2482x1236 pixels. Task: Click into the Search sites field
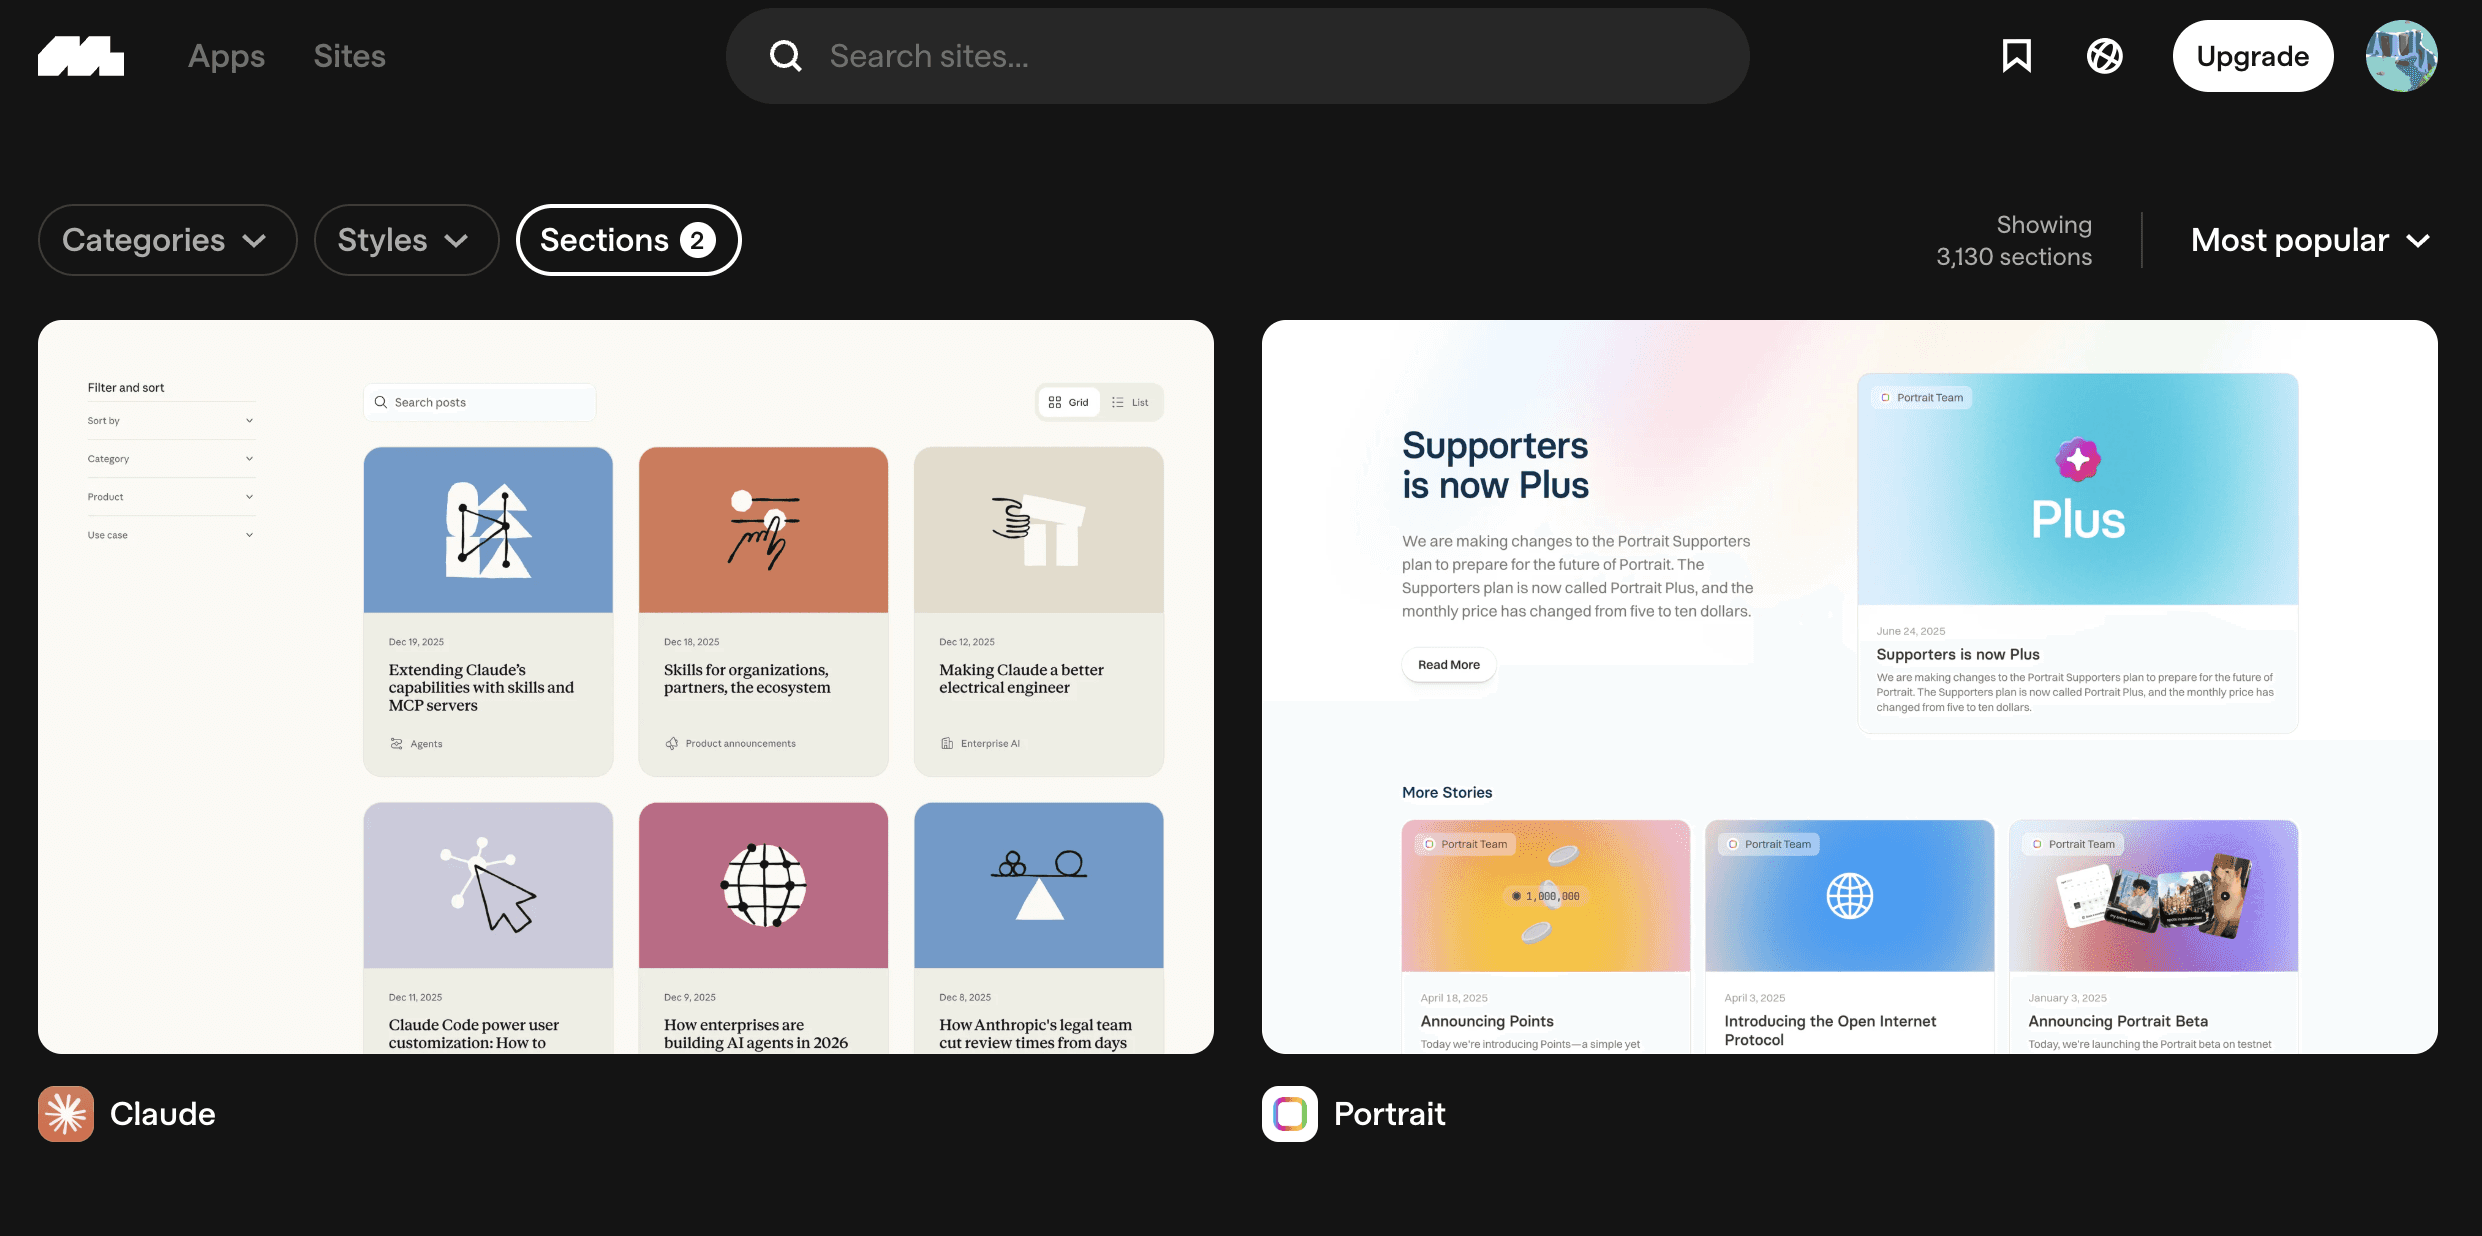(1237, 56)
